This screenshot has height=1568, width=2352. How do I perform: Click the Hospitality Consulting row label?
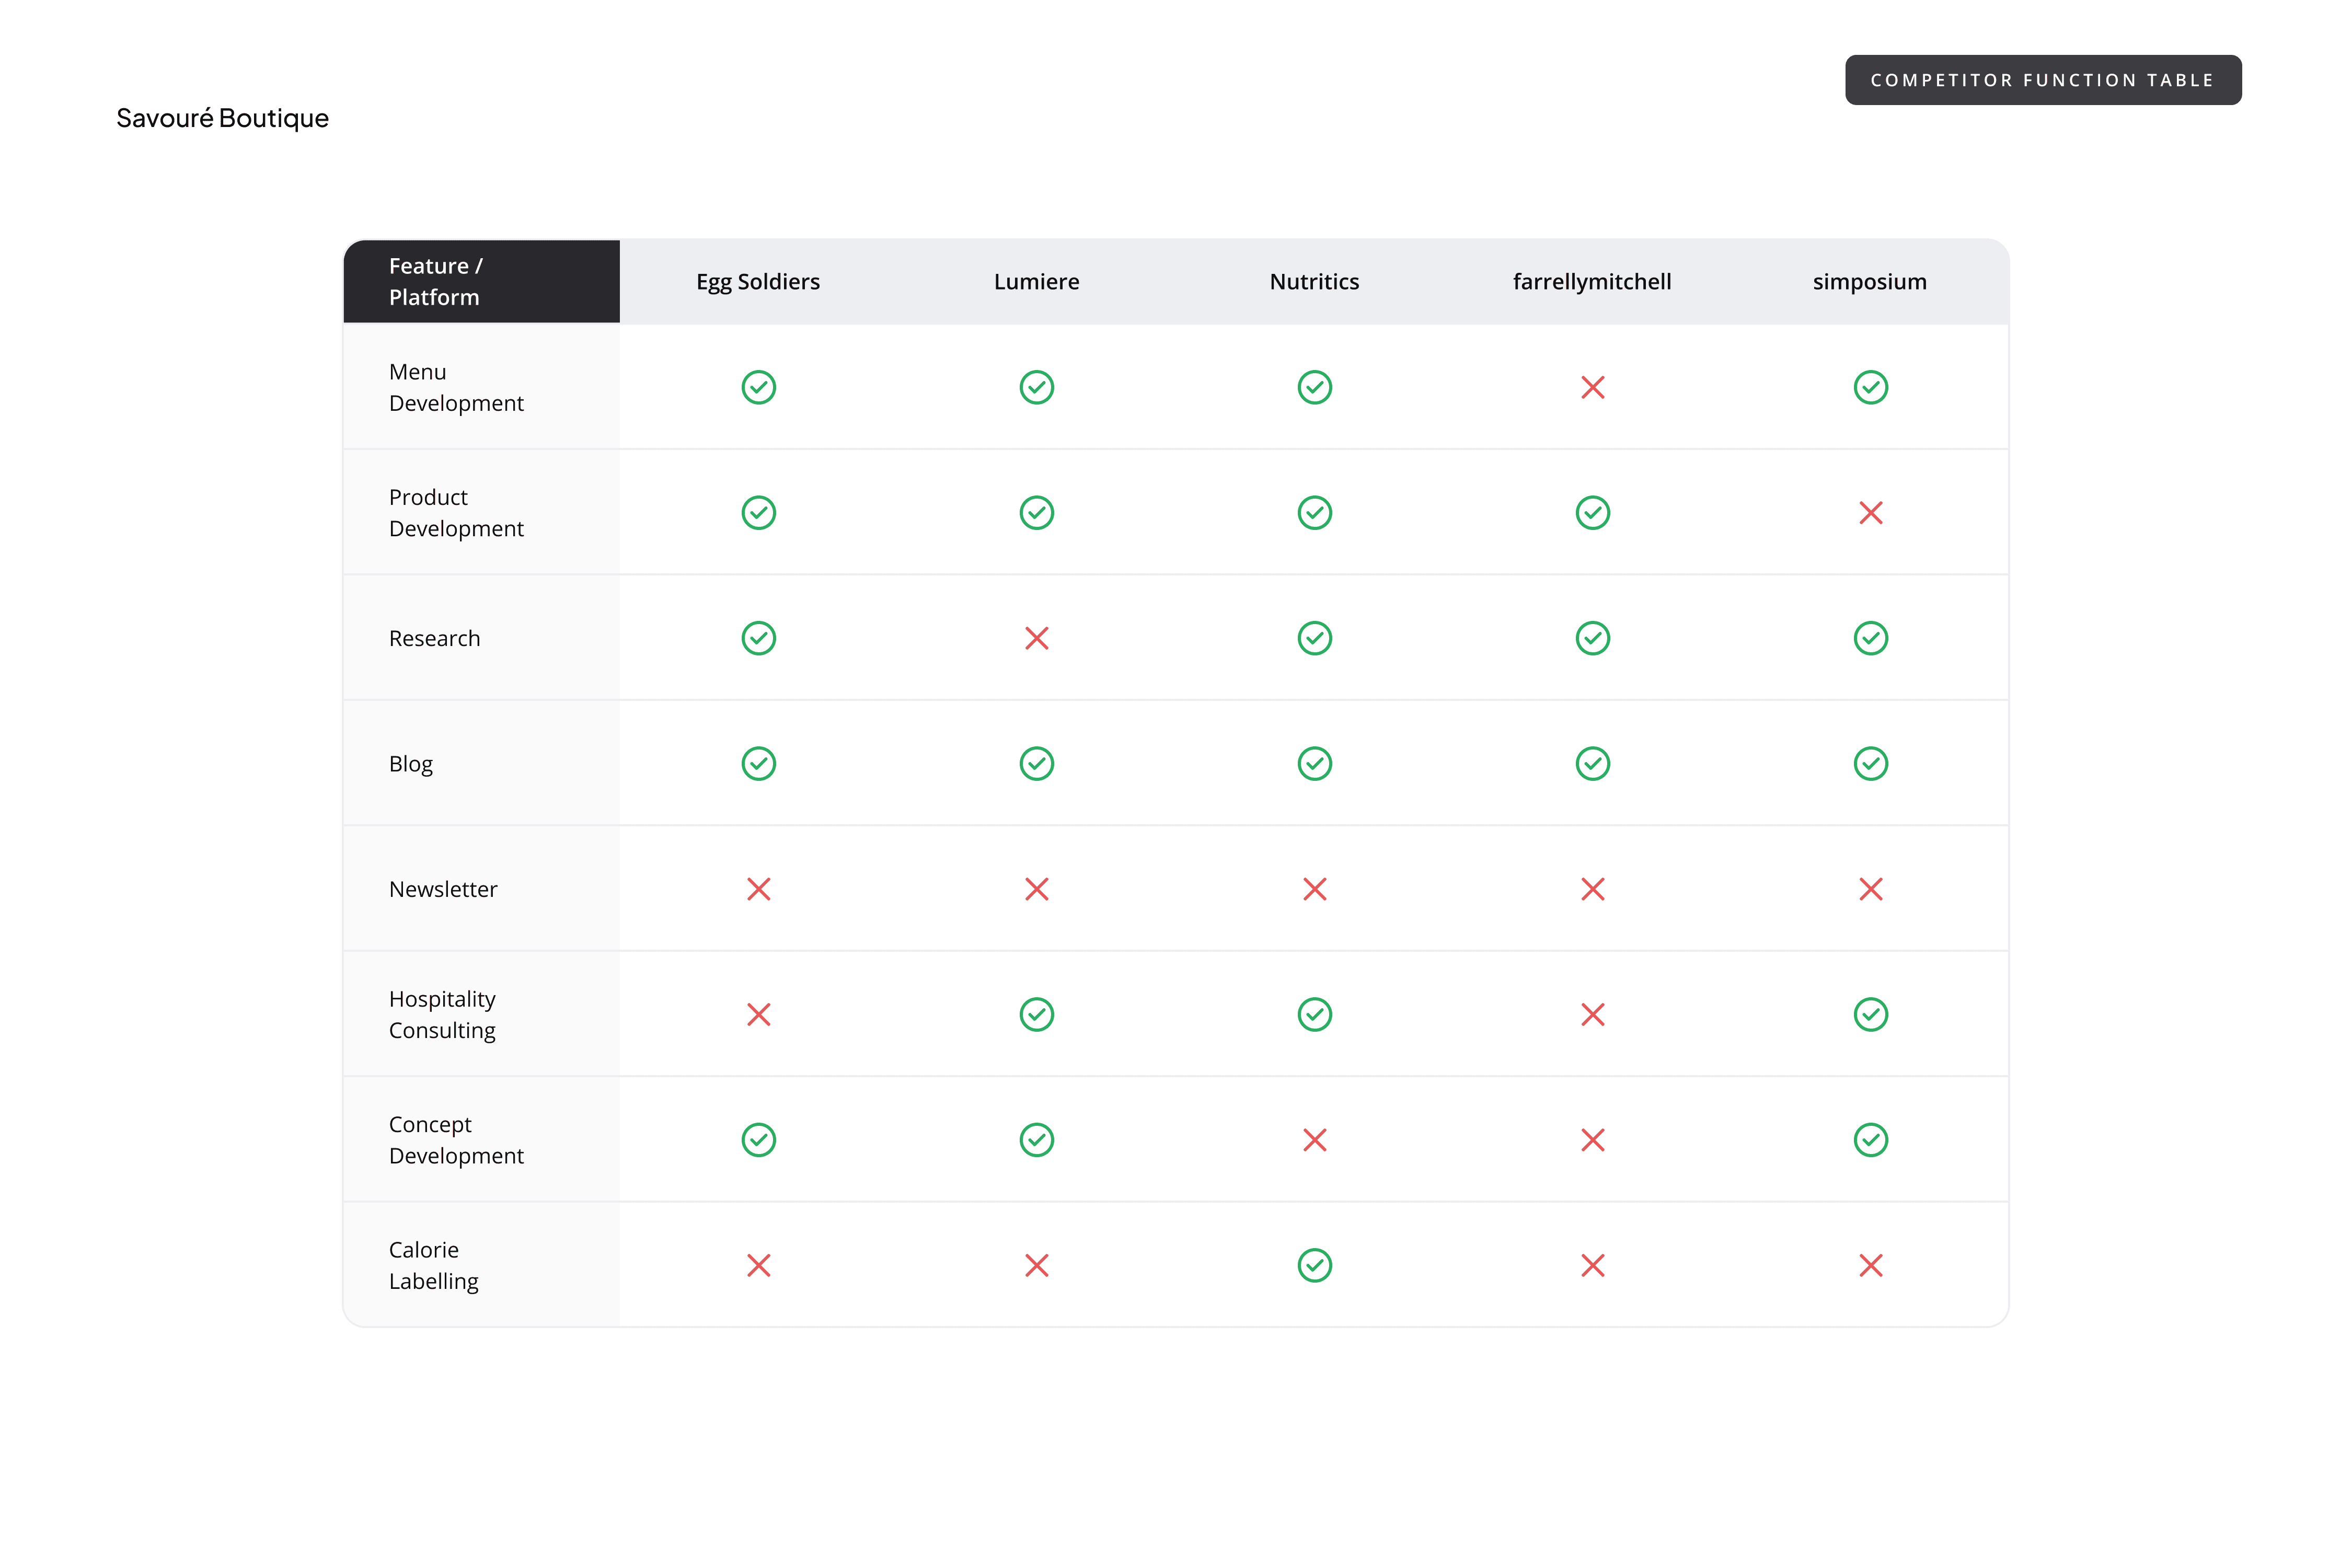pyautogui.click(x=442, y=1014)
